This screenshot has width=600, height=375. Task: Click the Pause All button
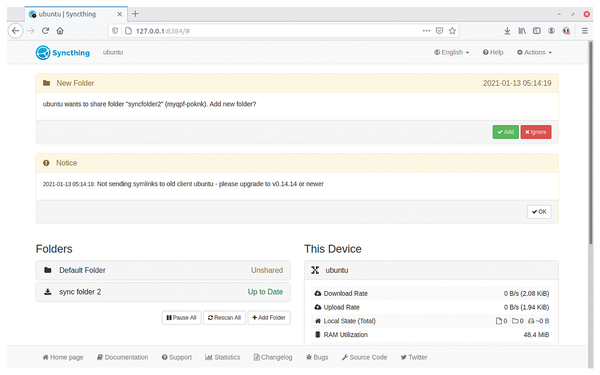tap(181, 318)
